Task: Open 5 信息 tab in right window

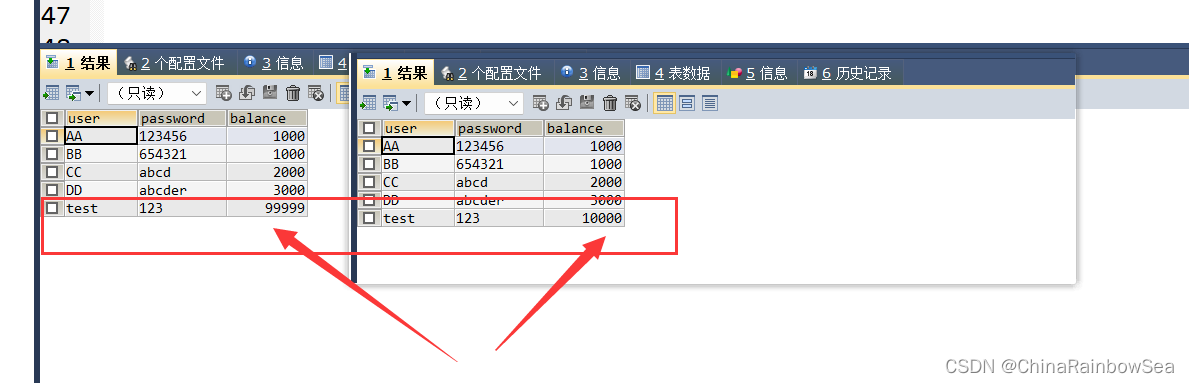Action: 758,73
